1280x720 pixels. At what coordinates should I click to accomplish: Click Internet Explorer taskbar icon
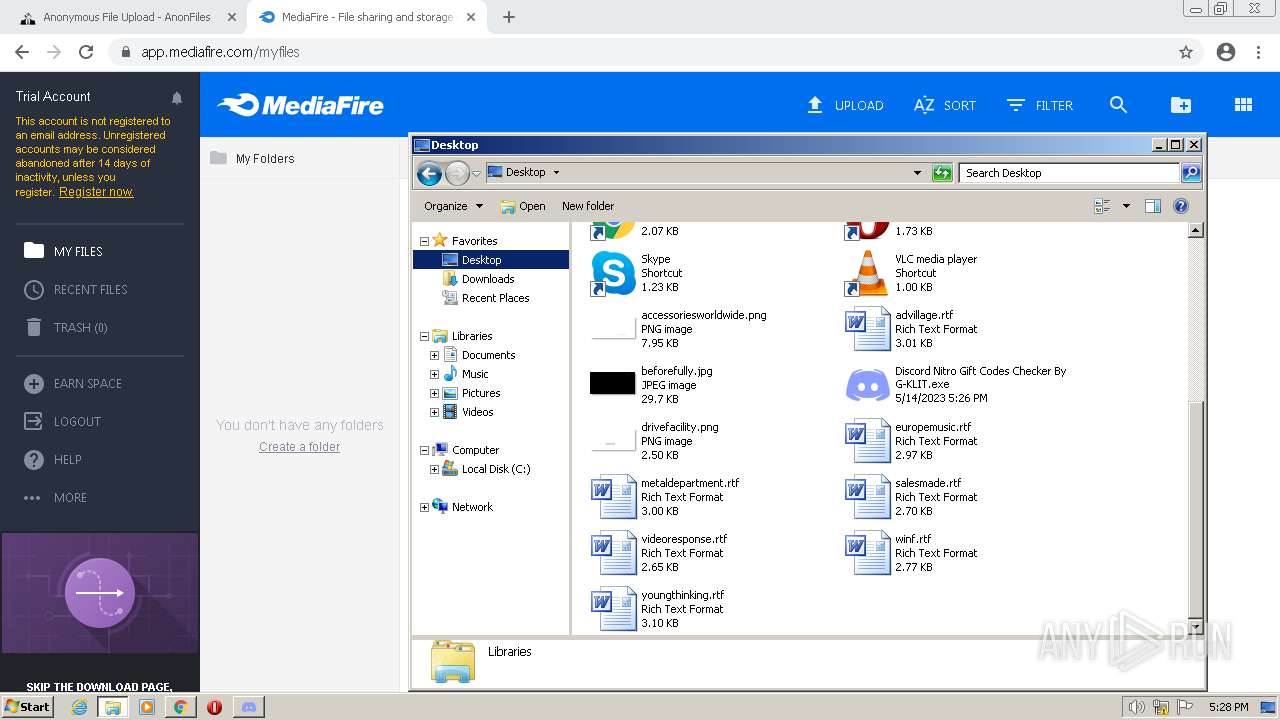tap(79, 707)
